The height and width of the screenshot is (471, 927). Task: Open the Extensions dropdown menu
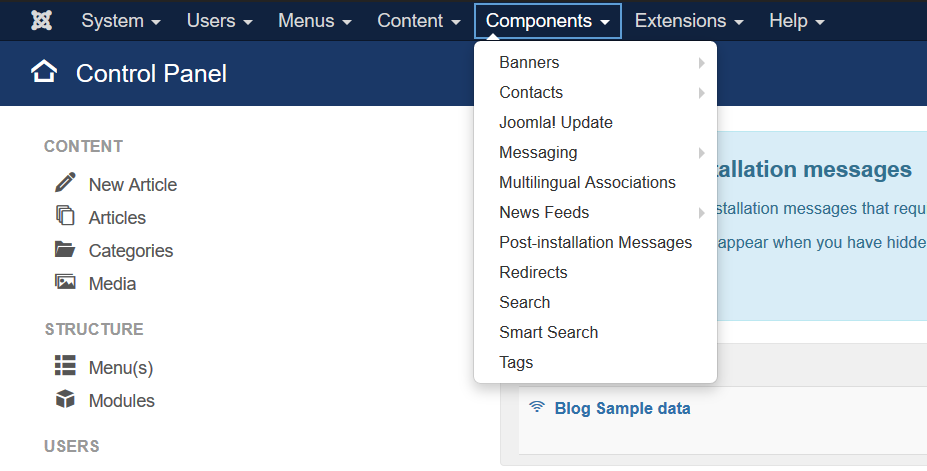pos(689,21)
